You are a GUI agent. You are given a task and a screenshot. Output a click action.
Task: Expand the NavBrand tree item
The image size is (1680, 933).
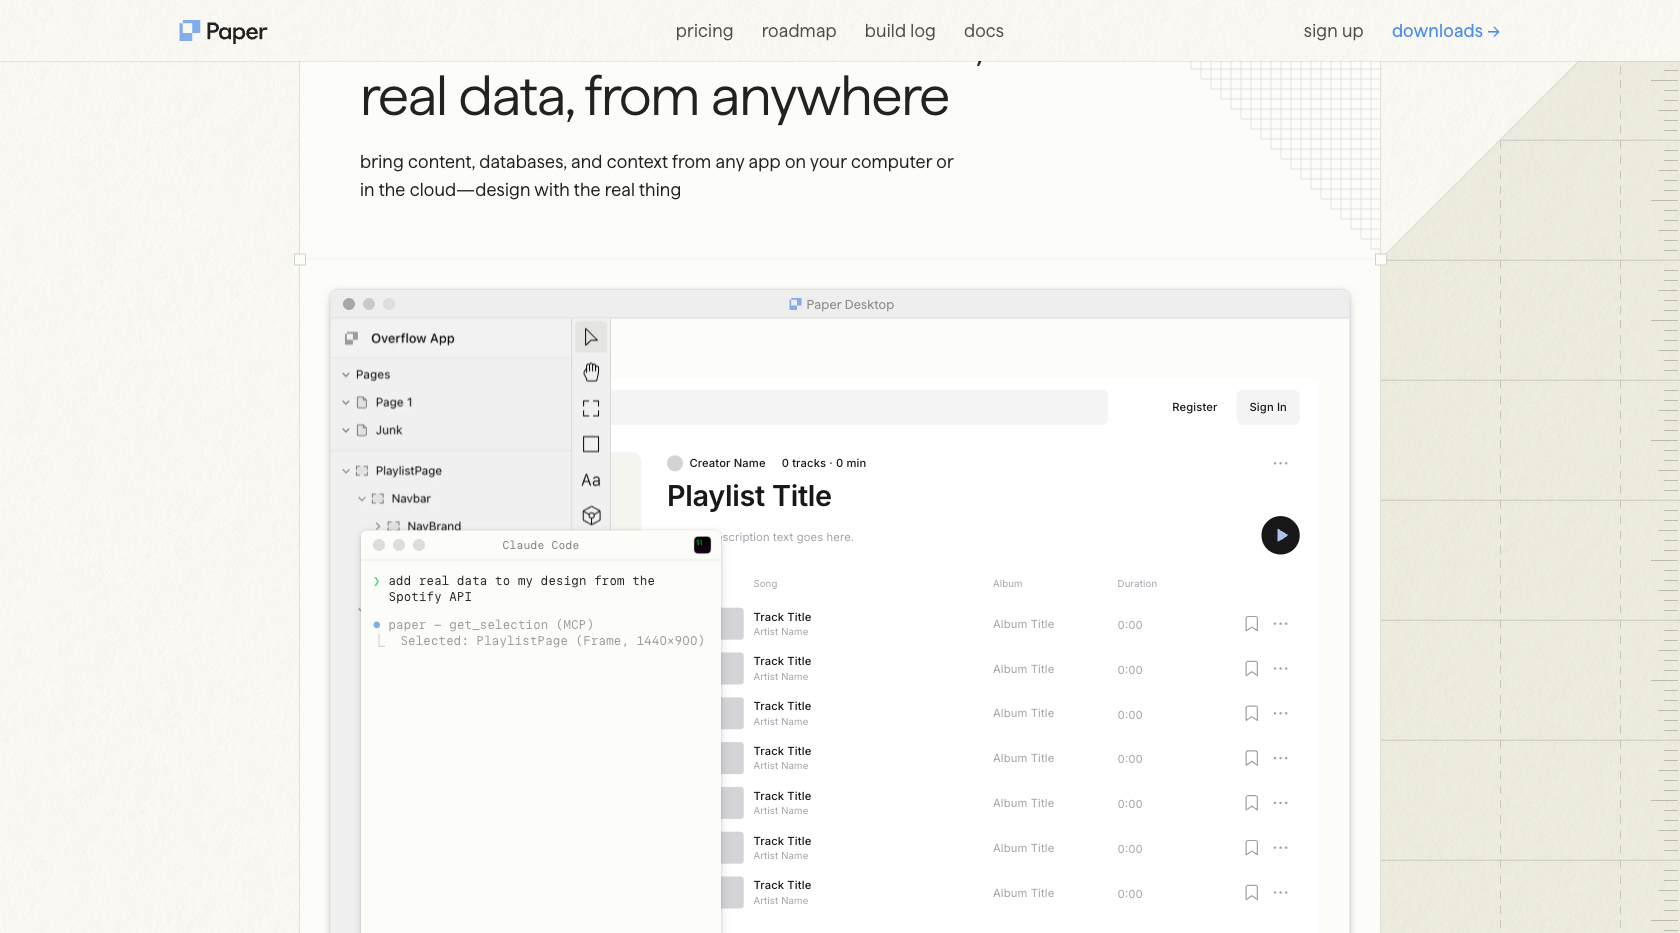click(x=377, y=525)
